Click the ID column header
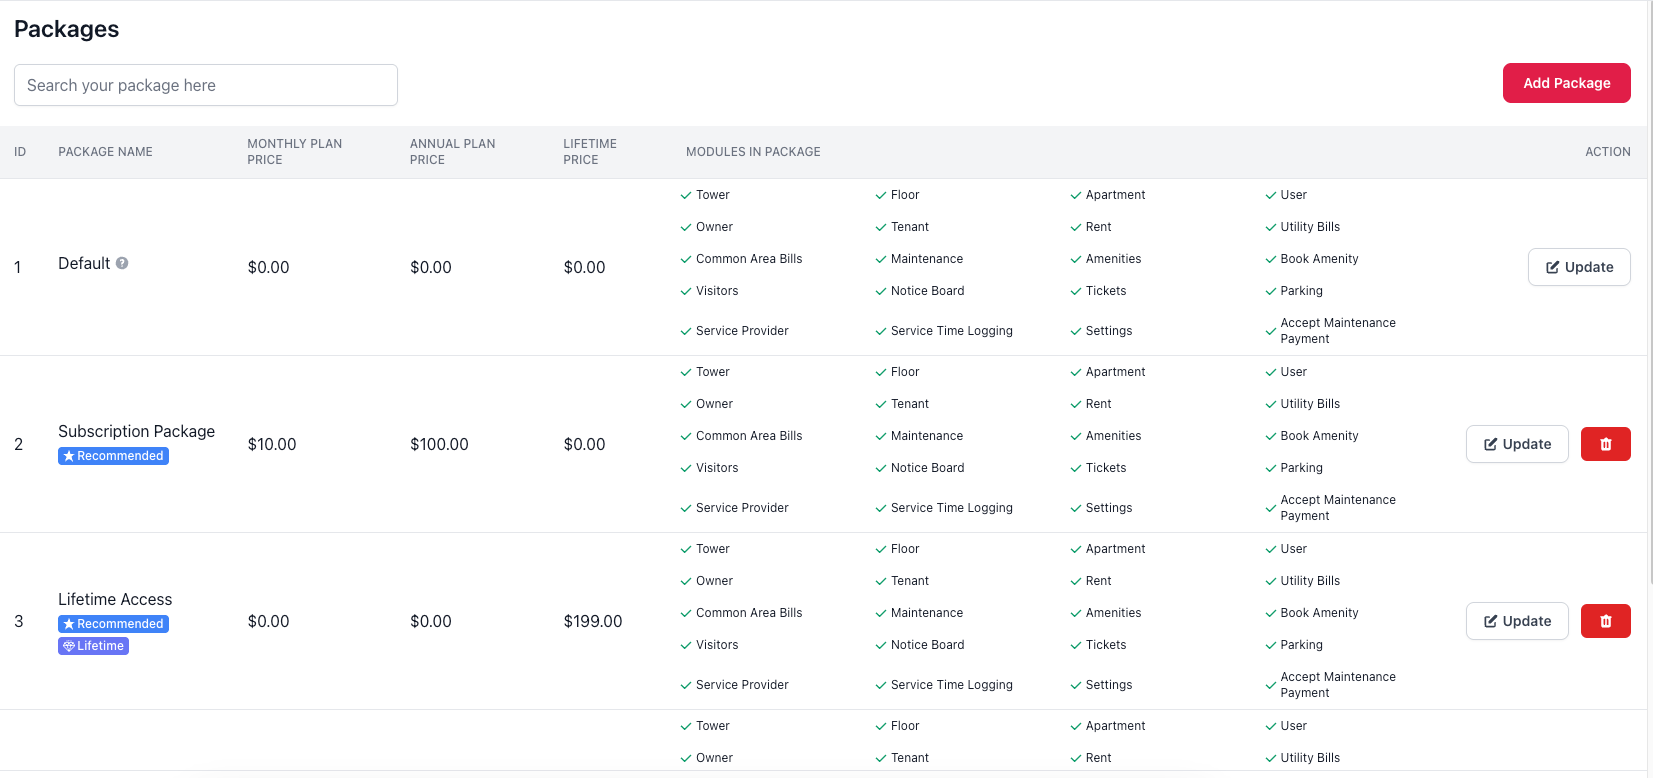Viewport: 1653px width, 778px height. coord(20,152)
